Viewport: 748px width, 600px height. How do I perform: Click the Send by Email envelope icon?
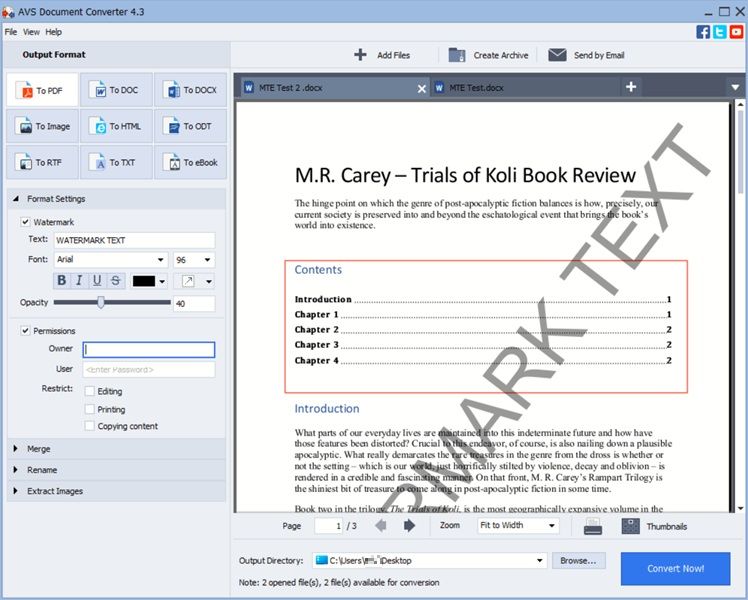tap(557, 55)
